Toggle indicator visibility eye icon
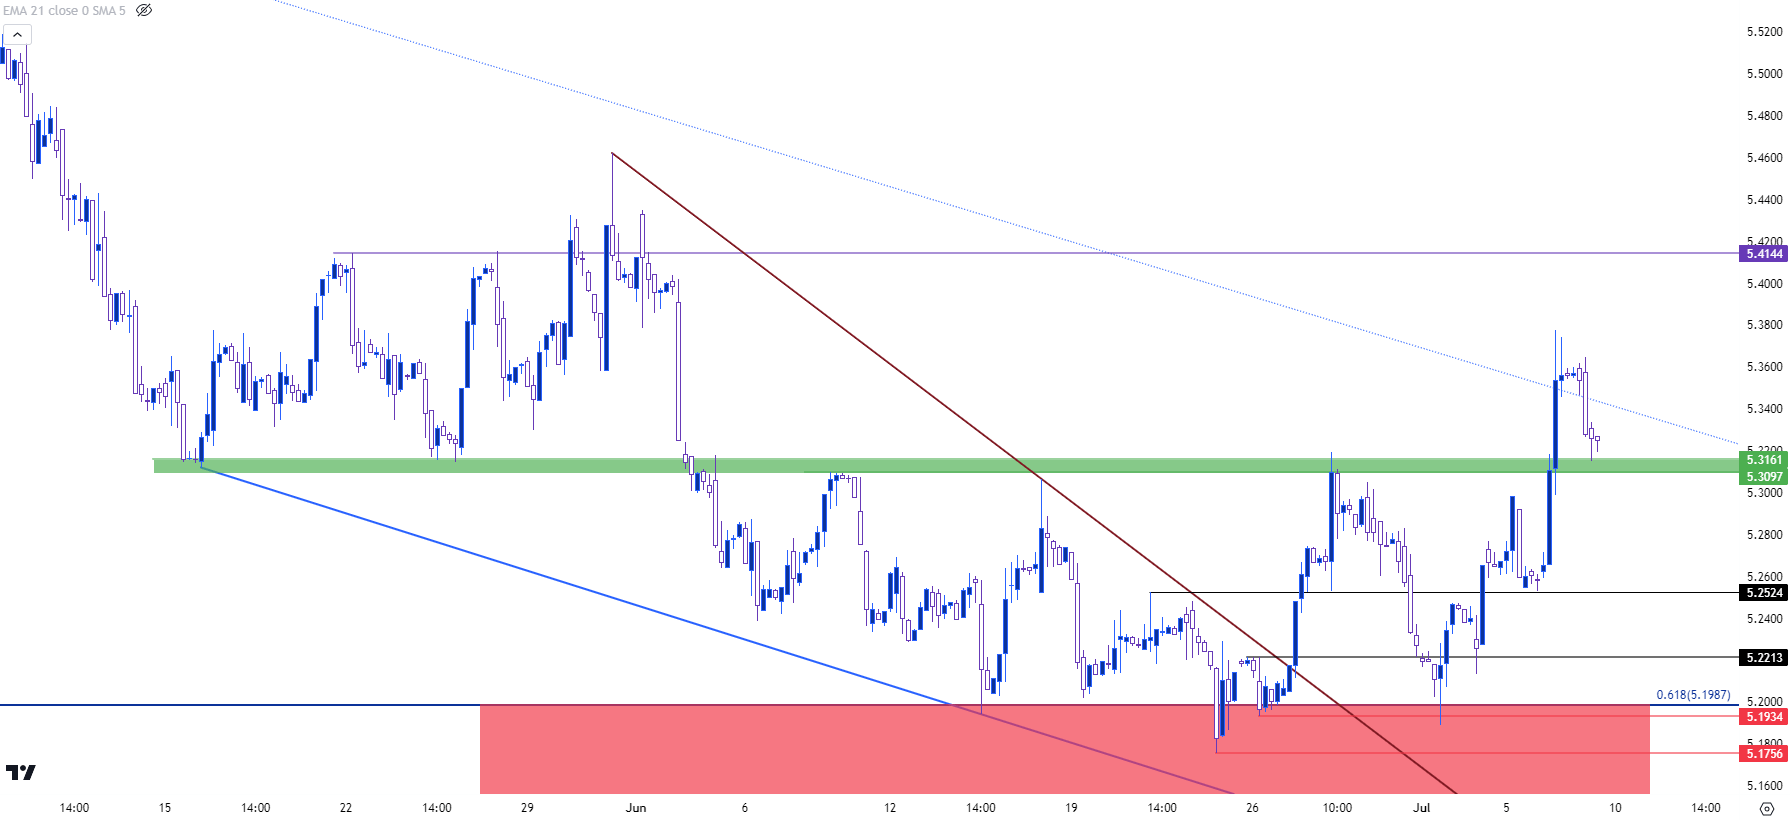 tap(144, 10)
